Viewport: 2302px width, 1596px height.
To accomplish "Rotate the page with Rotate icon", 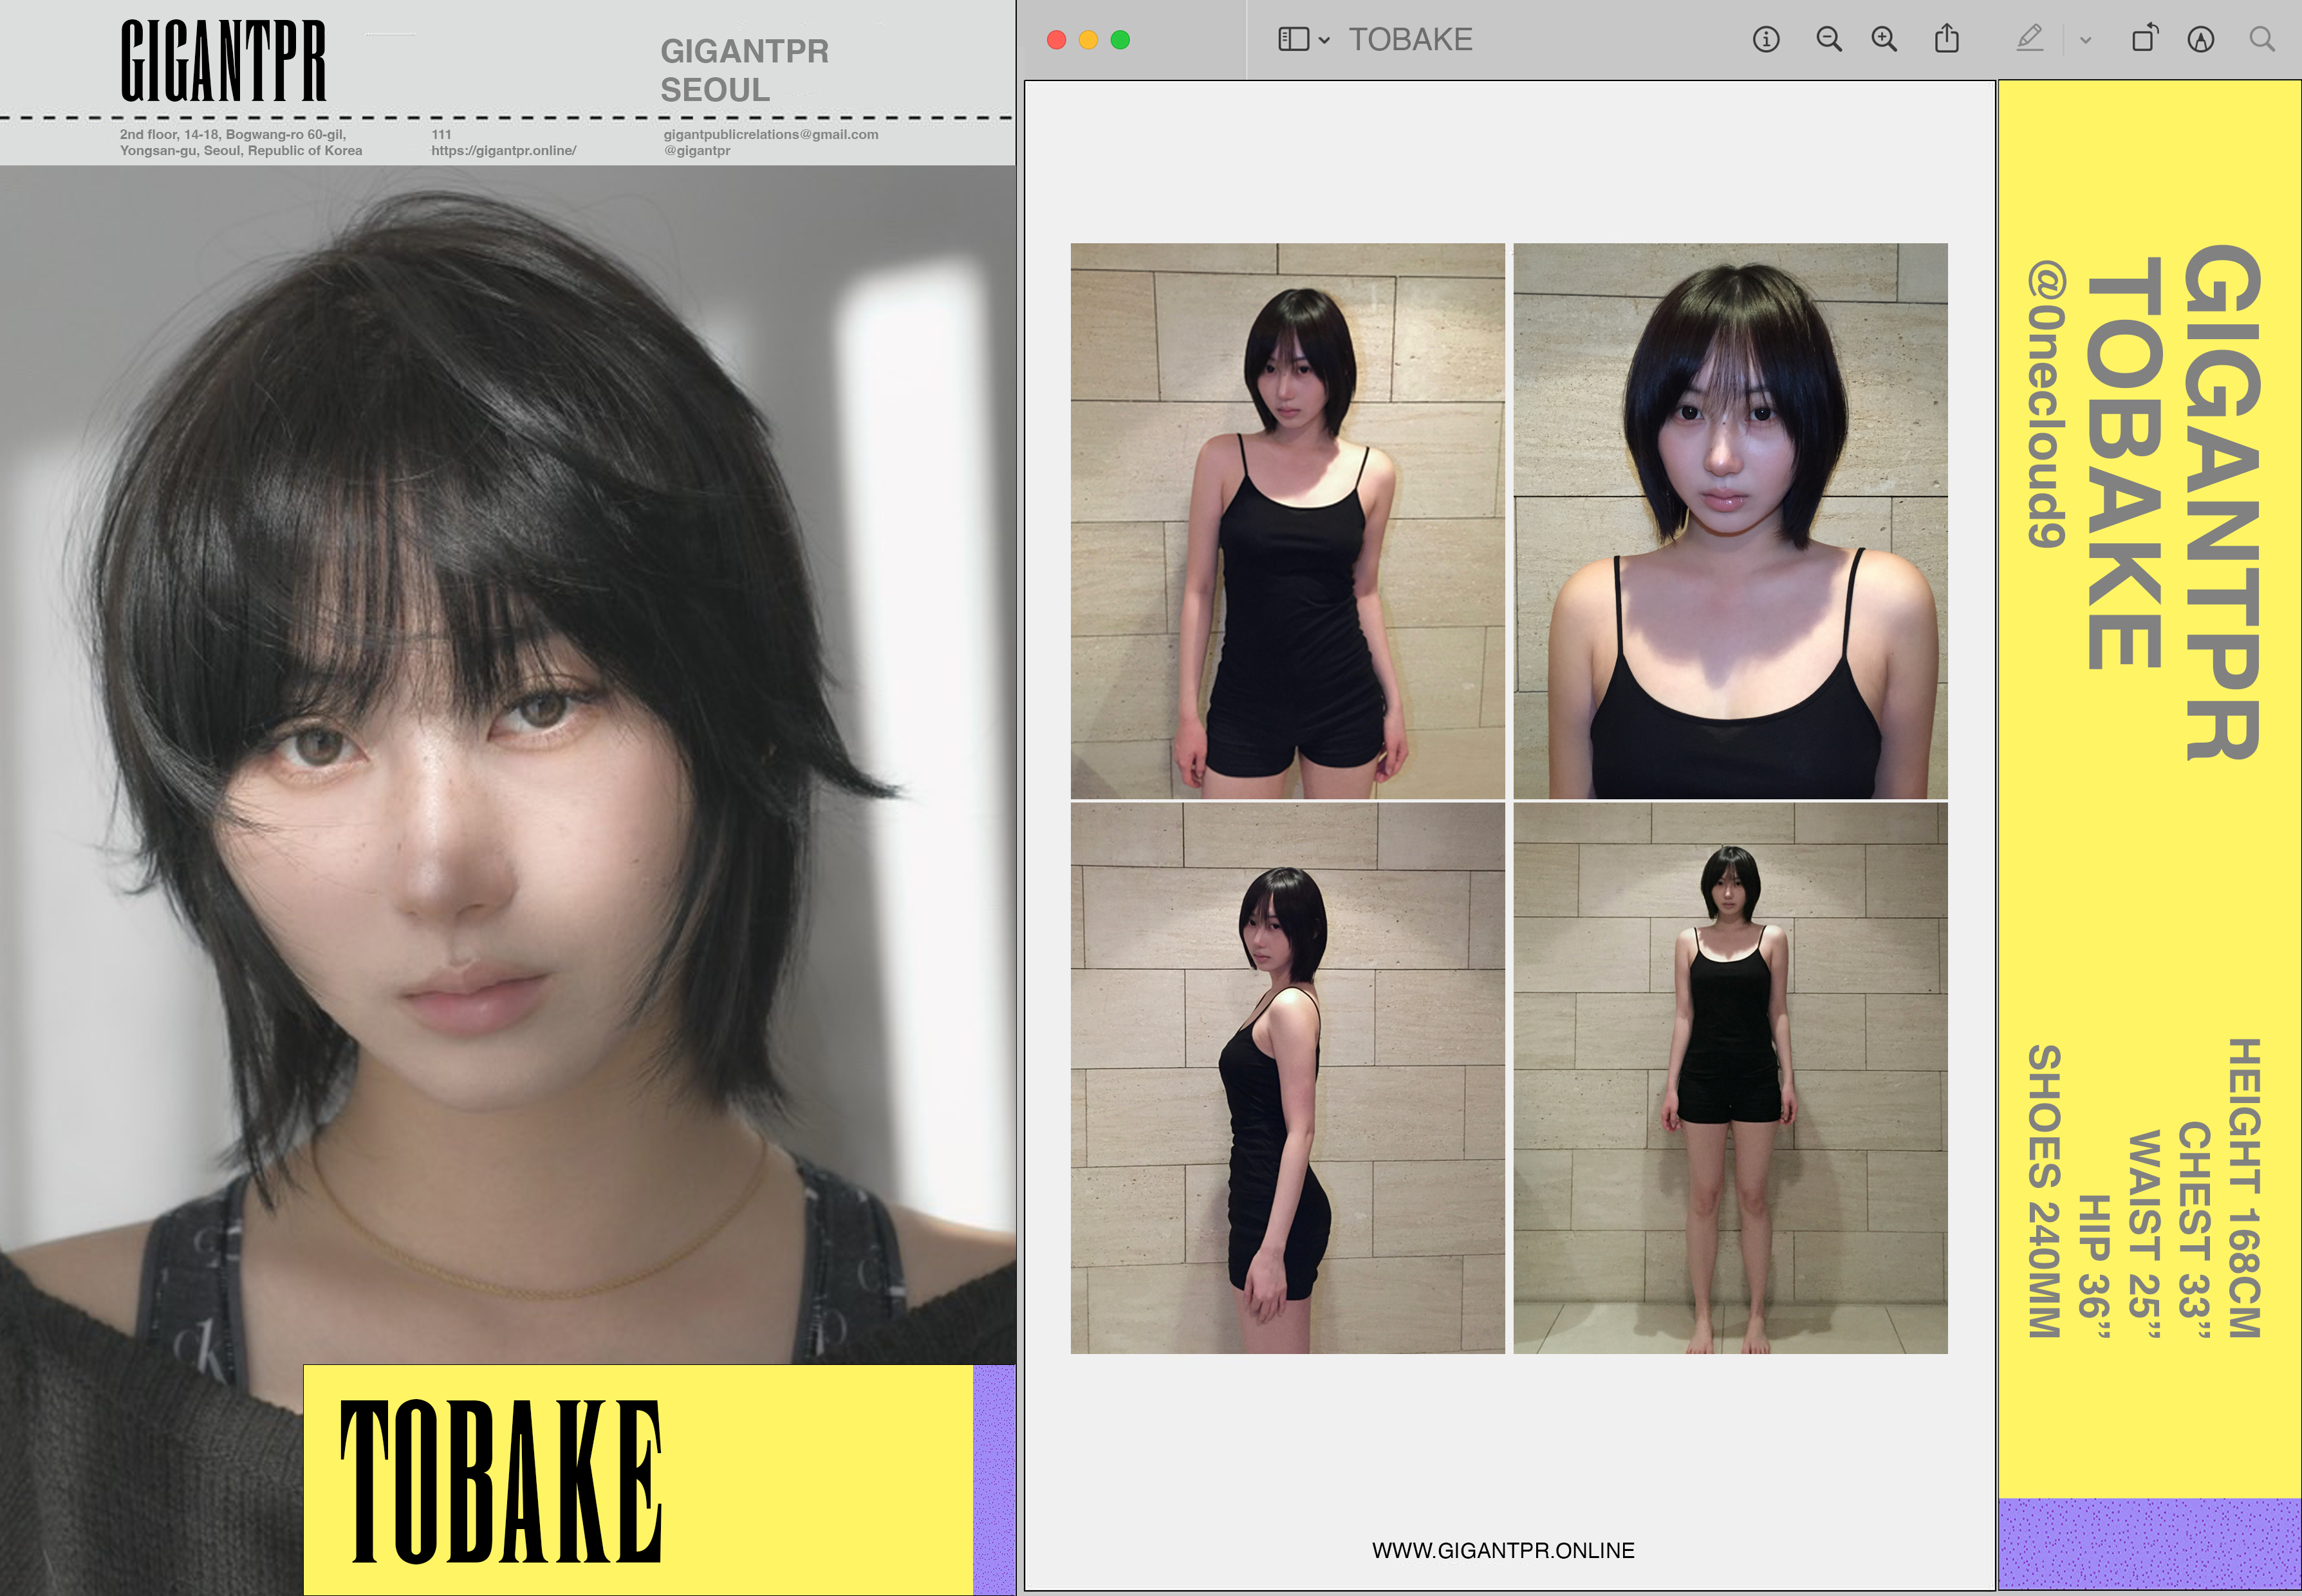I will pos(2144,40).
